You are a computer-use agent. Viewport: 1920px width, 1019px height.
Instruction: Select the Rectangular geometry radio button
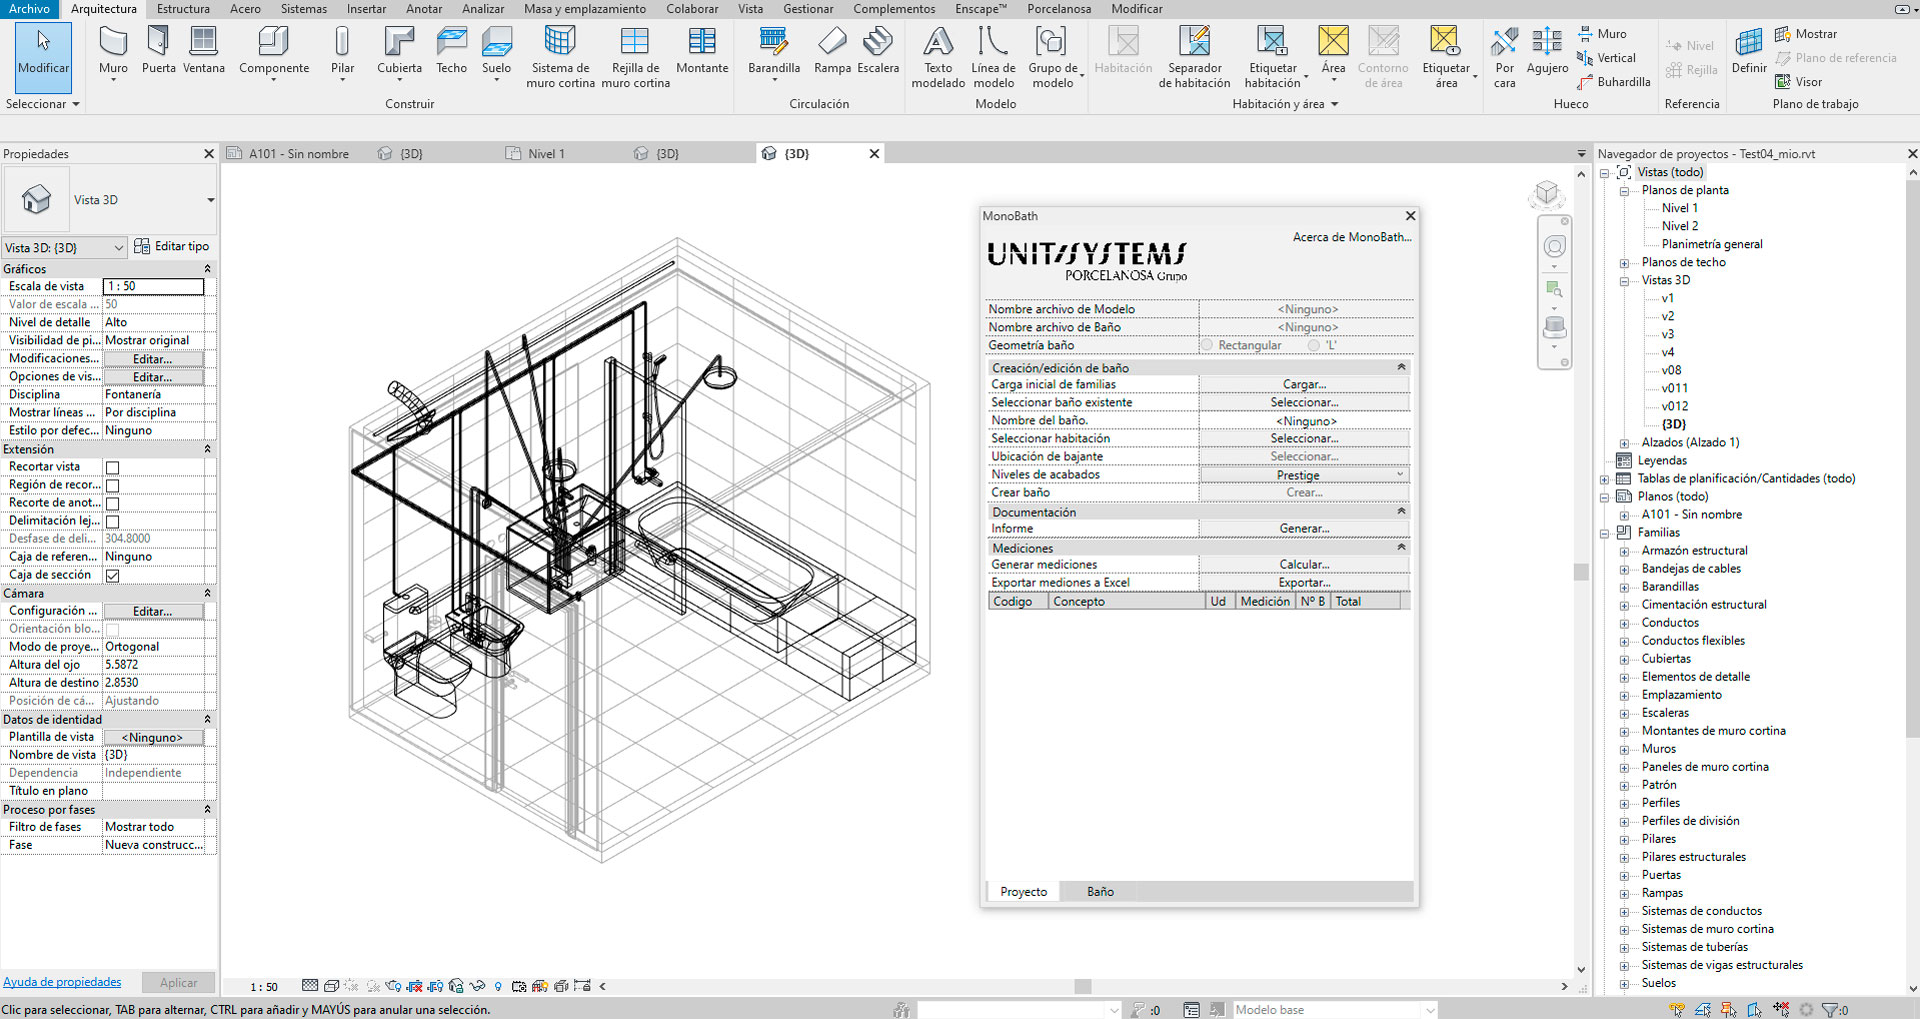coord(1207,345)
